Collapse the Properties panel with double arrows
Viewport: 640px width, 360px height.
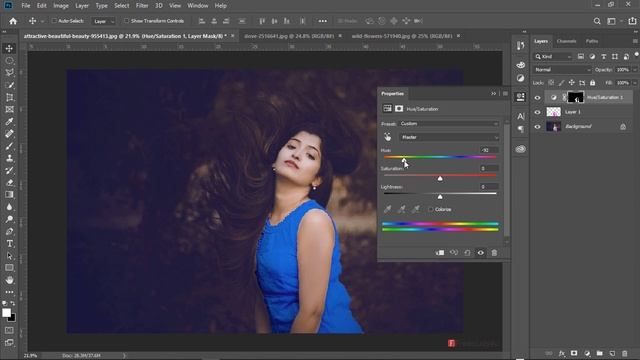pyautogui.click(x=493, y=93)
